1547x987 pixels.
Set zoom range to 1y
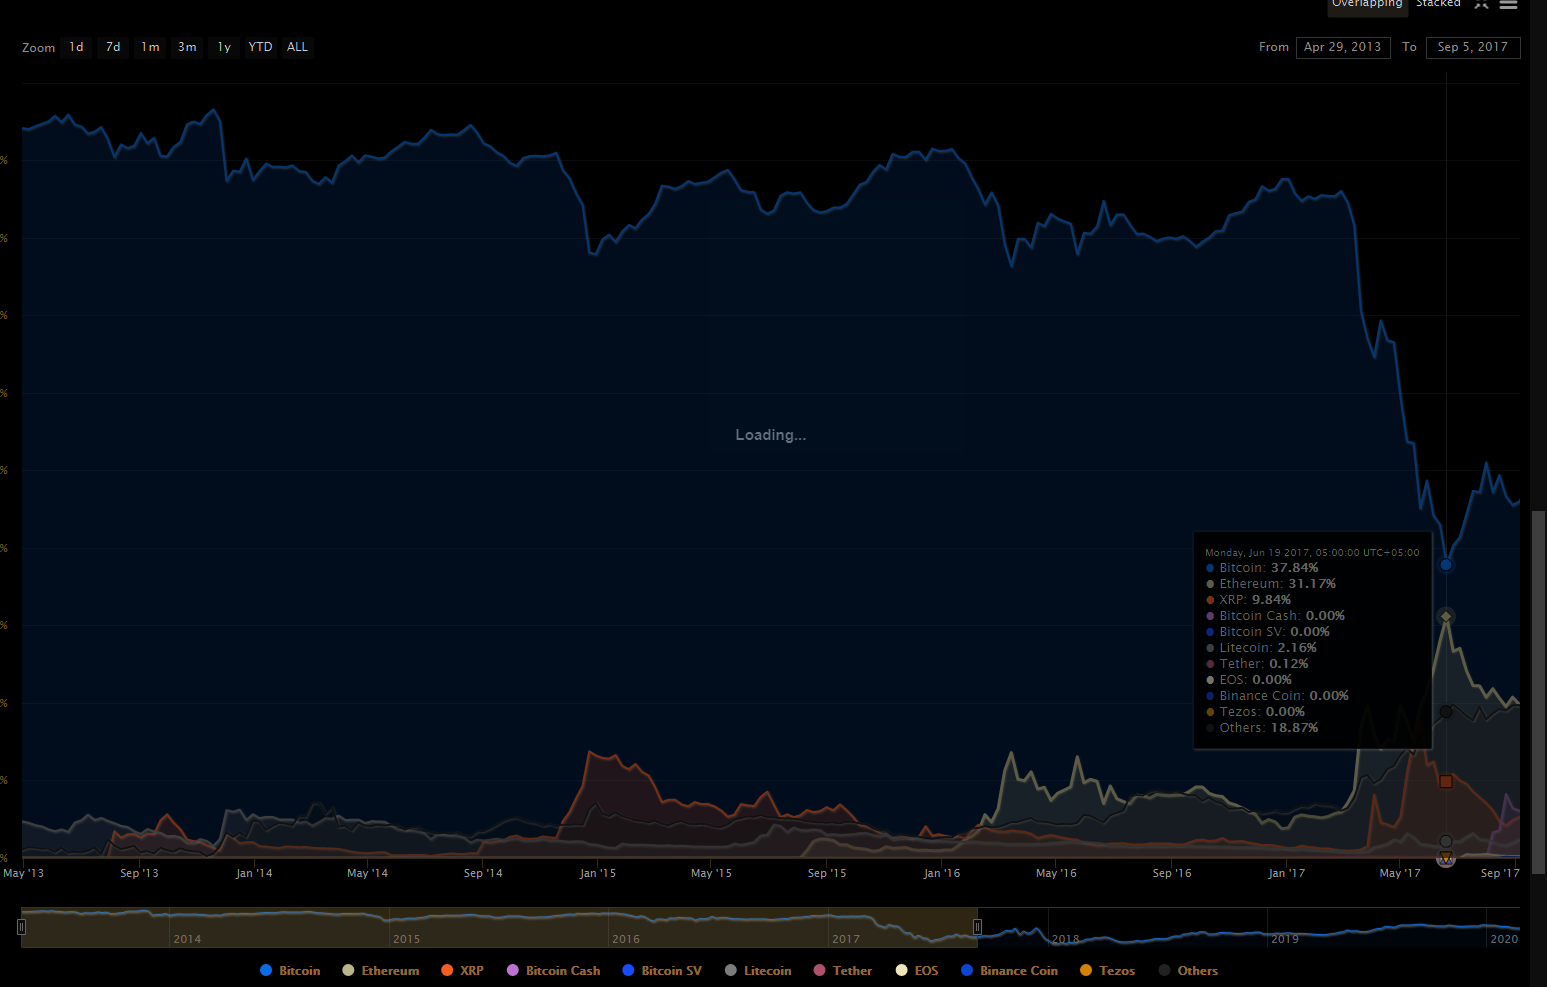[x=224, y=47]
